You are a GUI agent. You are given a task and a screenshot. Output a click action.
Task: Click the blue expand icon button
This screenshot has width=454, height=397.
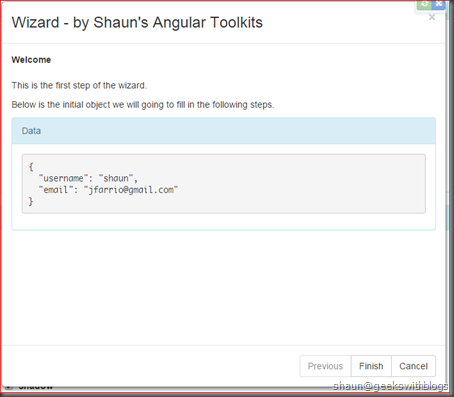pyautogui.click(x=439, y=5)
